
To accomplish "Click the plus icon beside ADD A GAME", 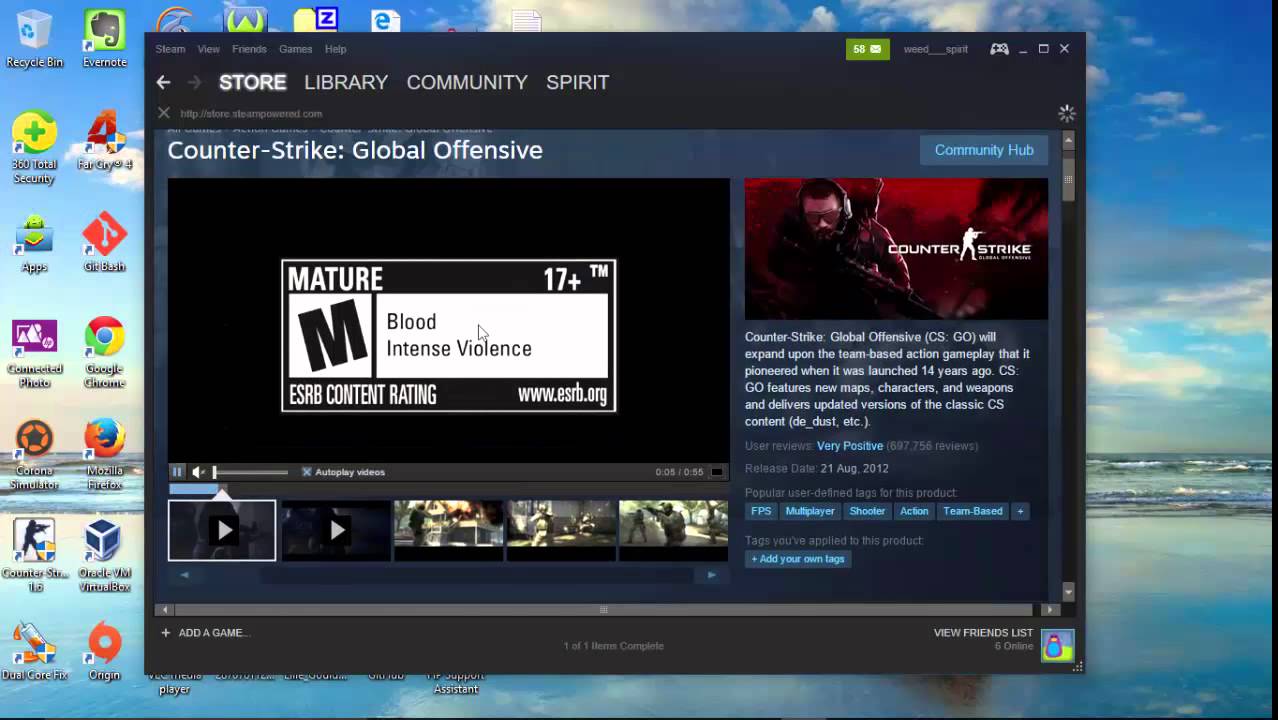I will [166, 633].
